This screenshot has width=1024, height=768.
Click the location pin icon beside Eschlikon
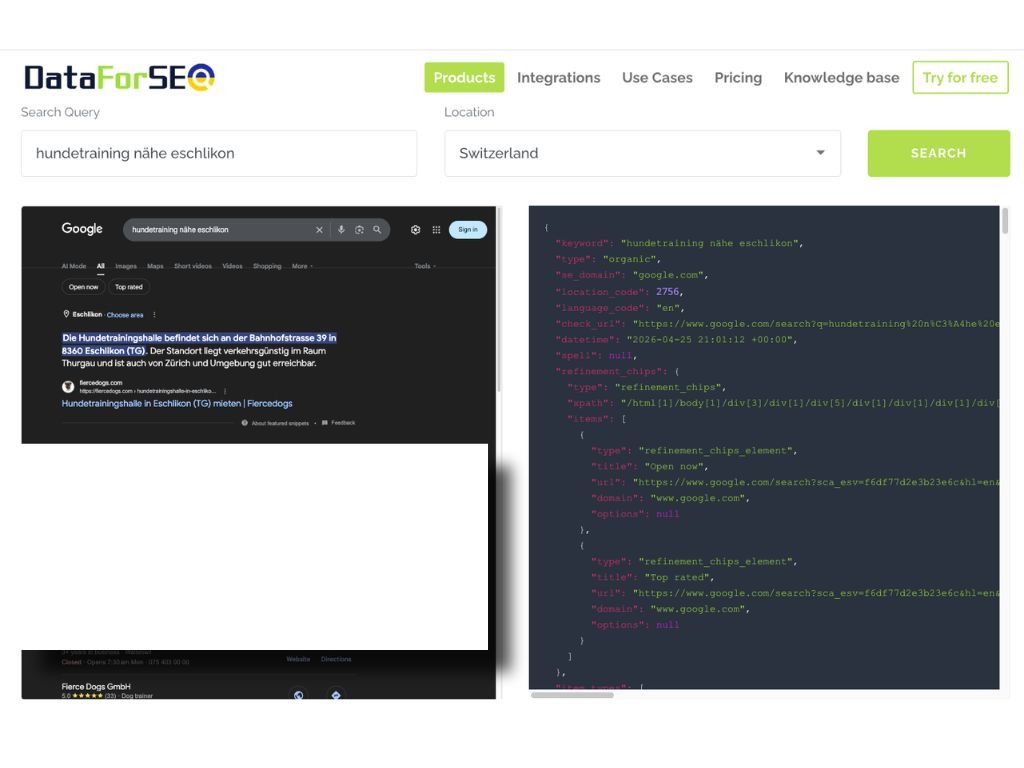click(66, 314)
